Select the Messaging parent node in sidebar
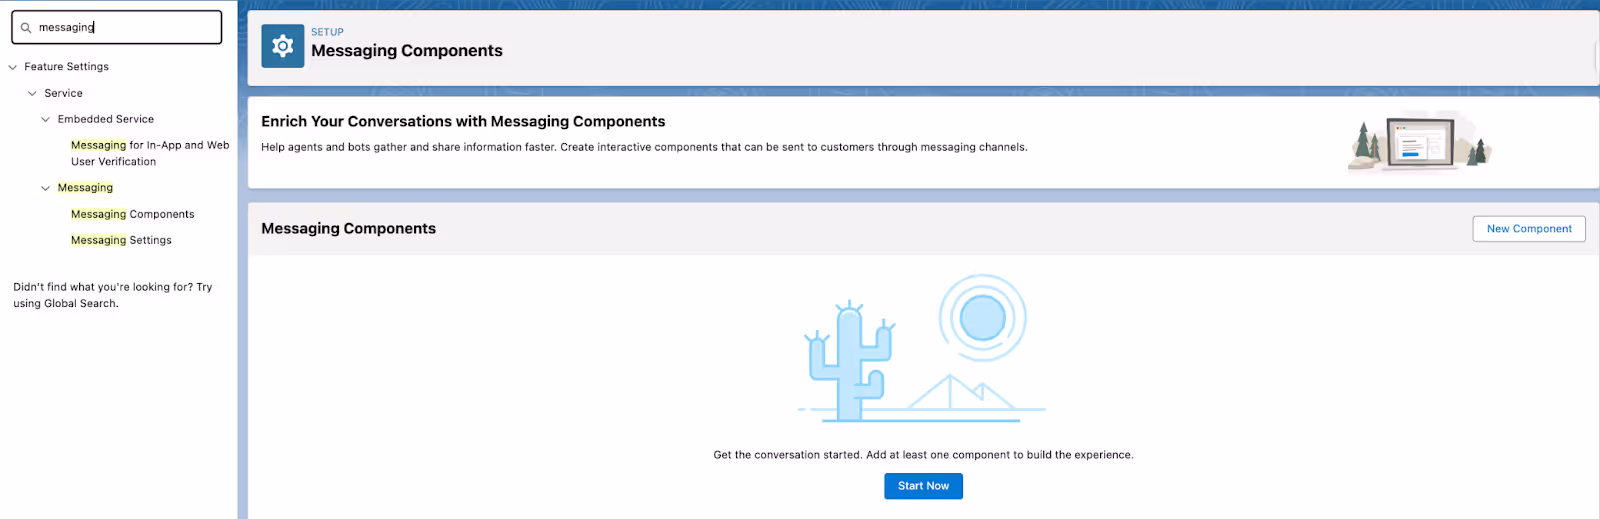This screenshot has width=1600, height=519. [85, 188]
